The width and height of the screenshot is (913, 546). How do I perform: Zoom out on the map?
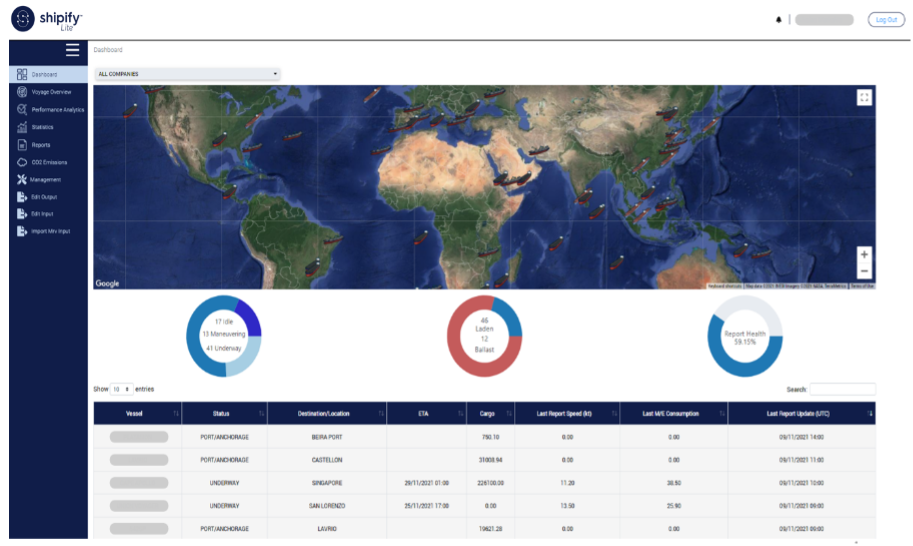coord(864,271)
